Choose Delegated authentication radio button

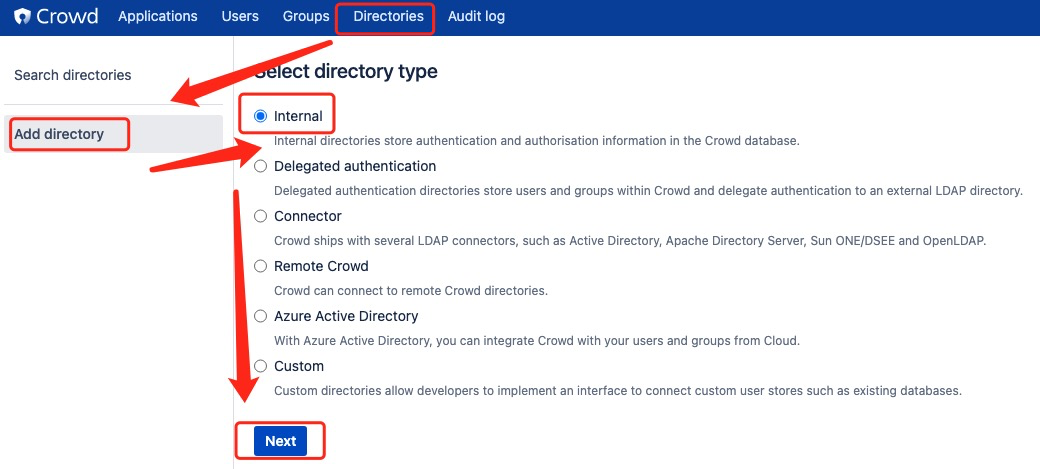pyautogui.click(x=261, y=166)
